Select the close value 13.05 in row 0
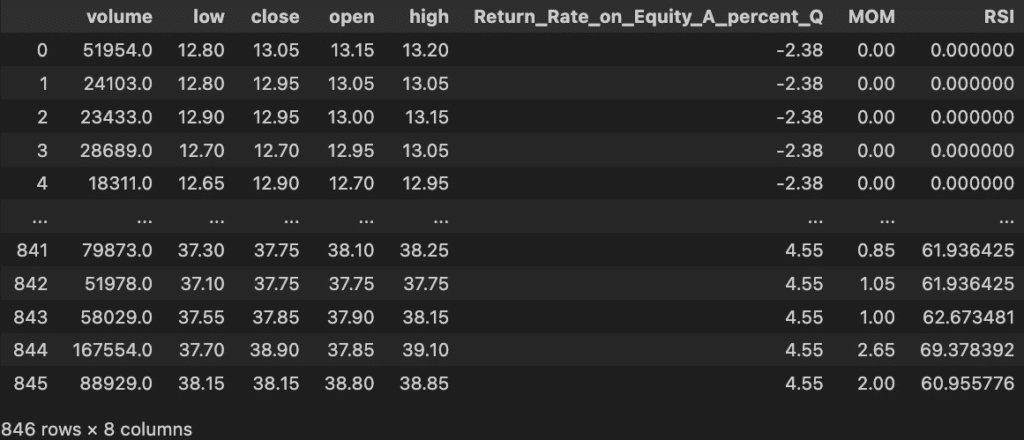 tap(277, 49)
